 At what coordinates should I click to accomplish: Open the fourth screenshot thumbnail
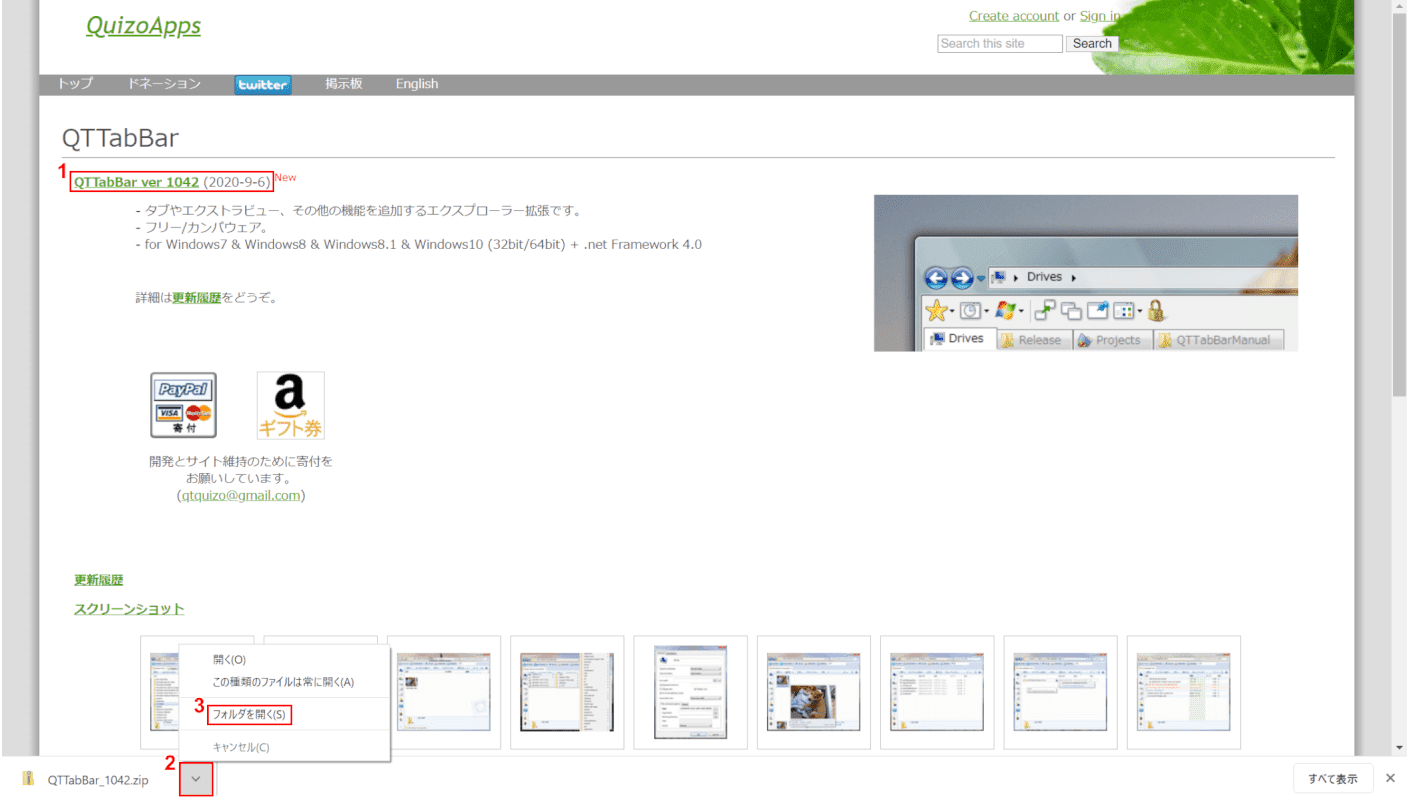(x=567, y=692)
